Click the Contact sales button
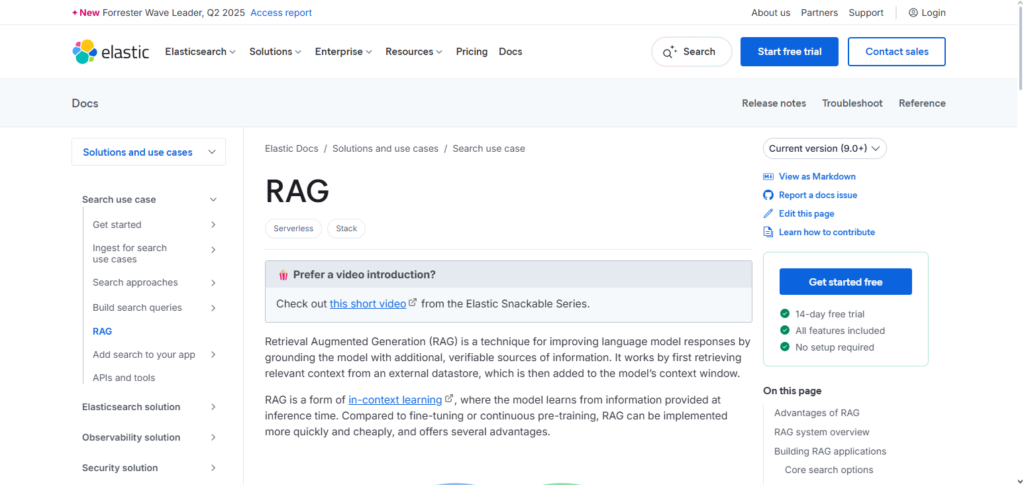 897,52
